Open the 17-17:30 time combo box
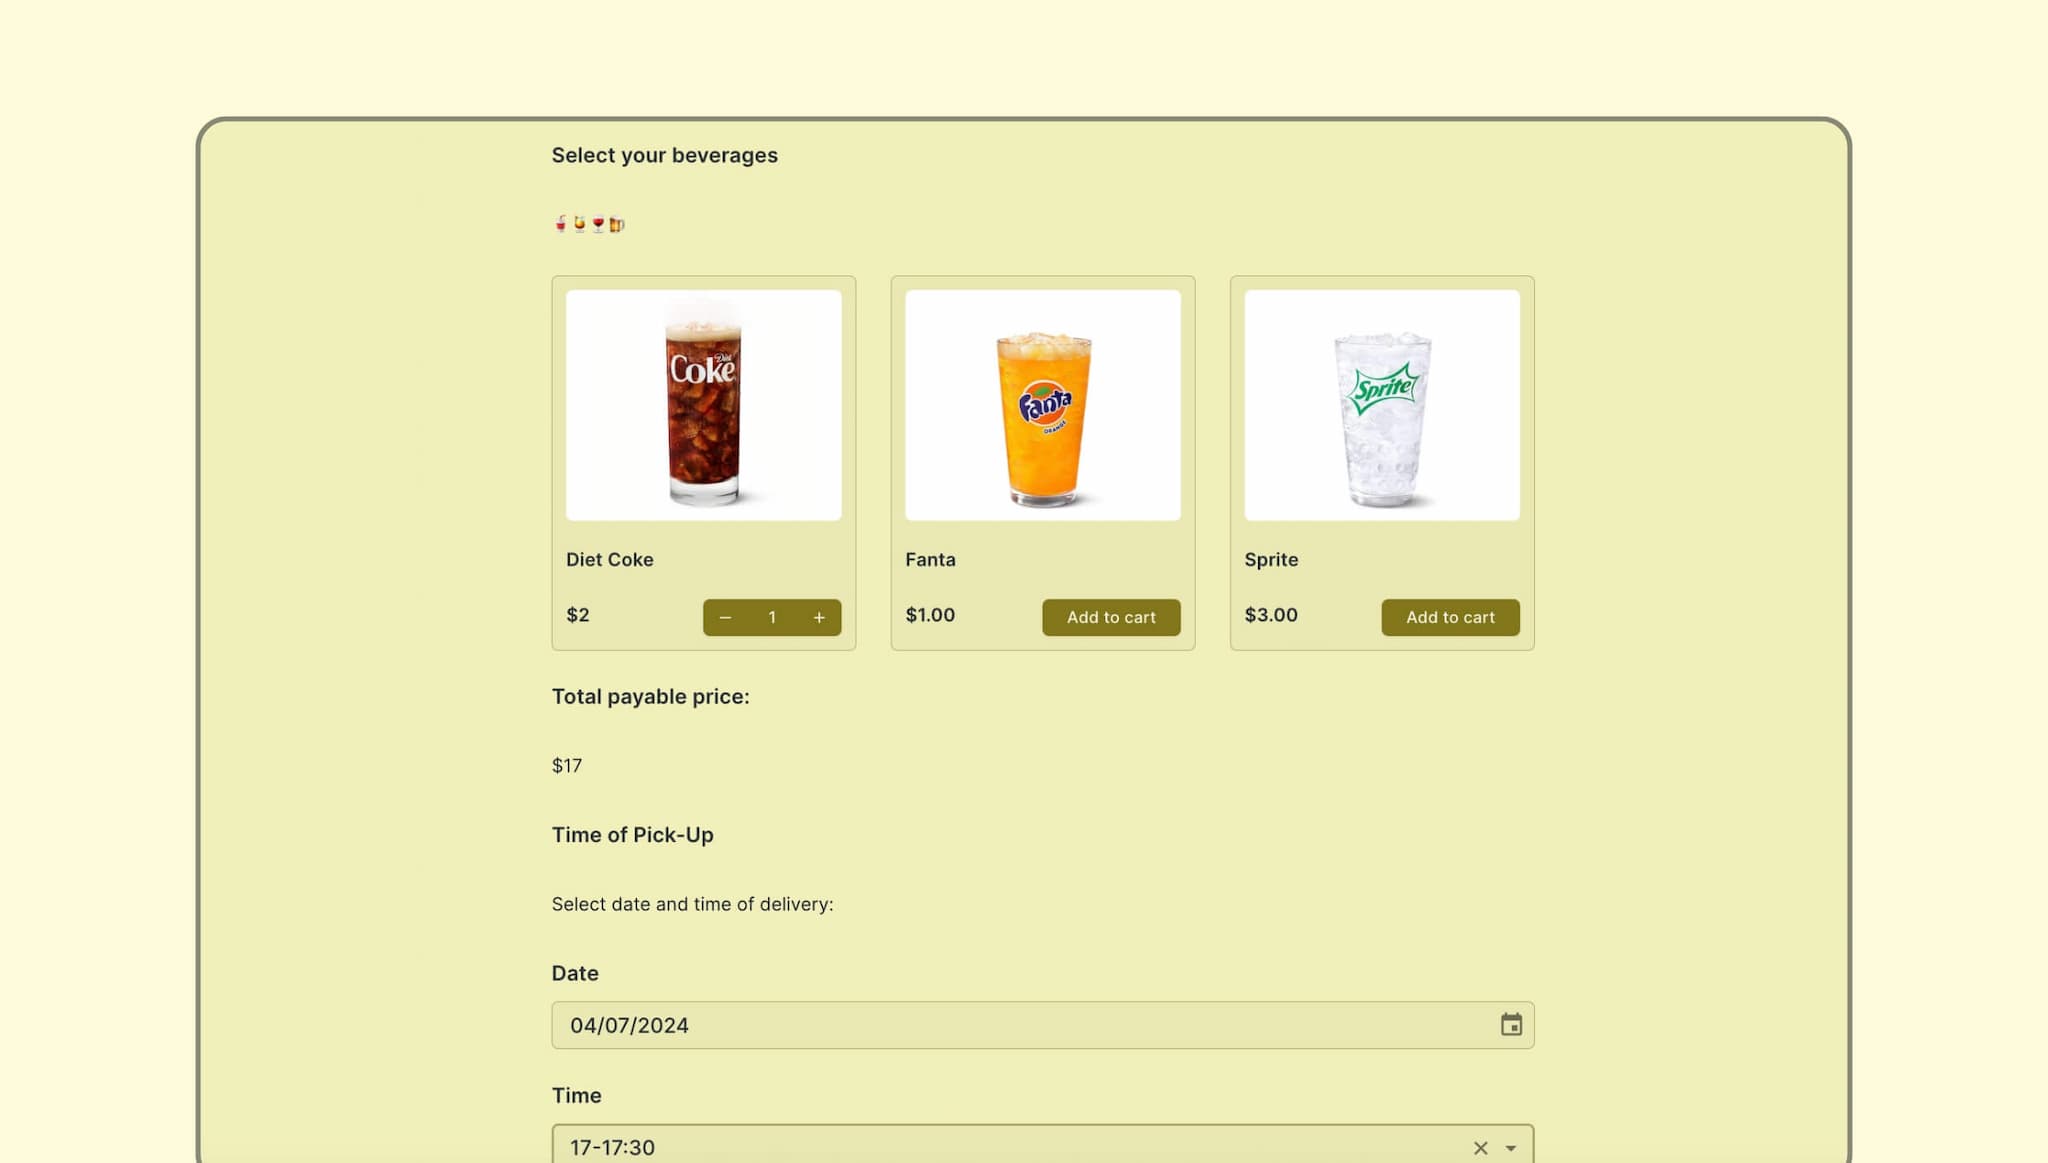This screenshot has height=1163, width=2048. tap(1000, 1147)
